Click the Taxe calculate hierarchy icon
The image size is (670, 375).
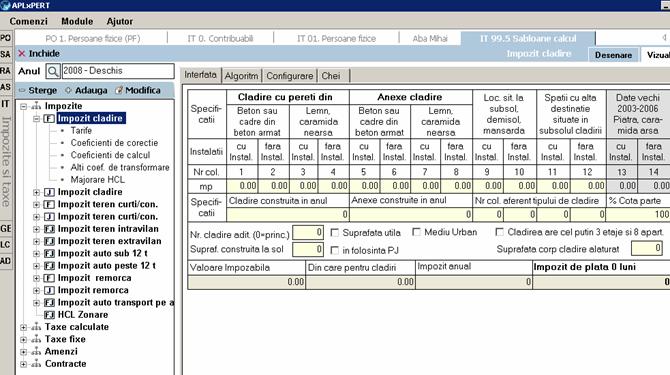[36, 328]
